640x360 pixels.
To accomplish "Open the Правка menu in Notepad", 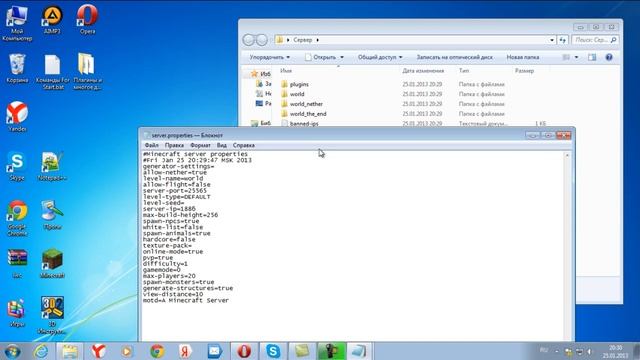I will coord(174,145).
